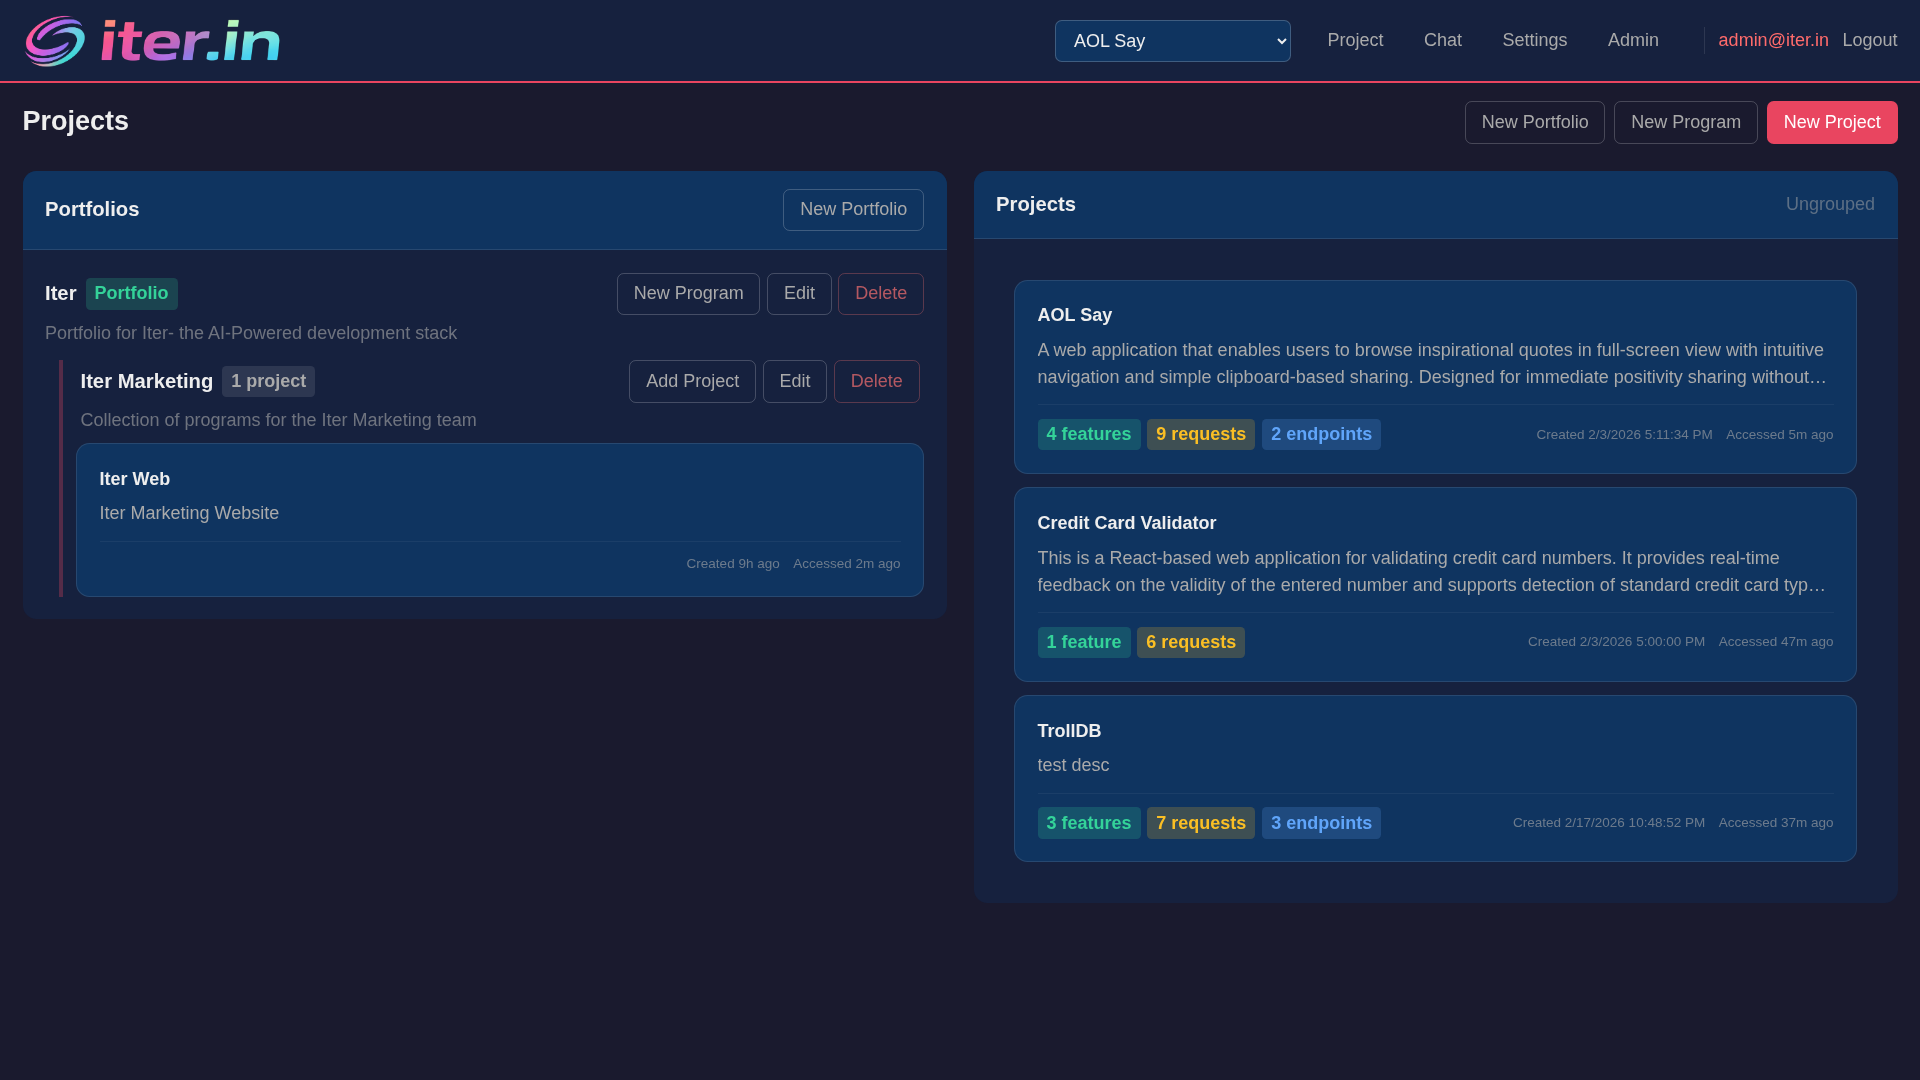This screenshot has height=1080, width=1920.
Task: Click the iter.in logo
Action: 152,40
